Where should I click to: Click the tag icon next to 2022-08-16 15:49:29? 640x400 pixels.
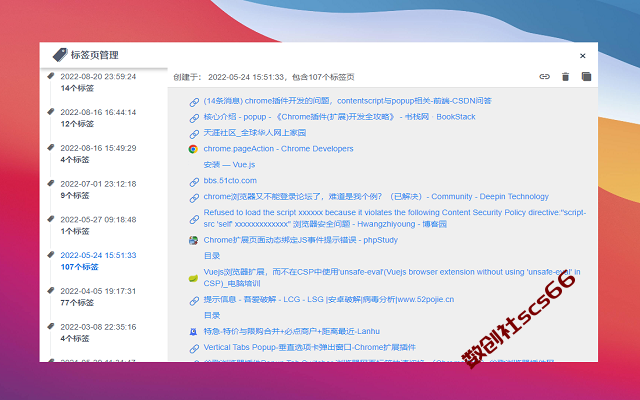pyautogui.click(x=51, y=147)
